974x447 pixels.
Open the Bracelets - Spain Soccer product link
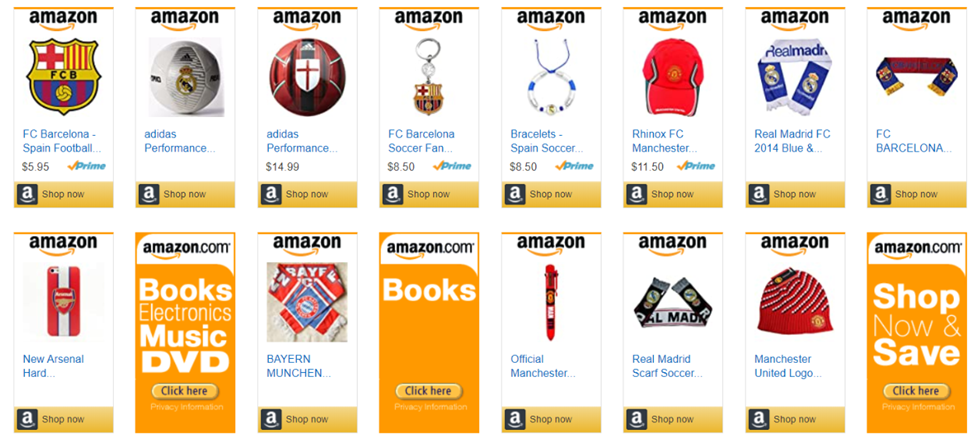click(x=547, y=142)
